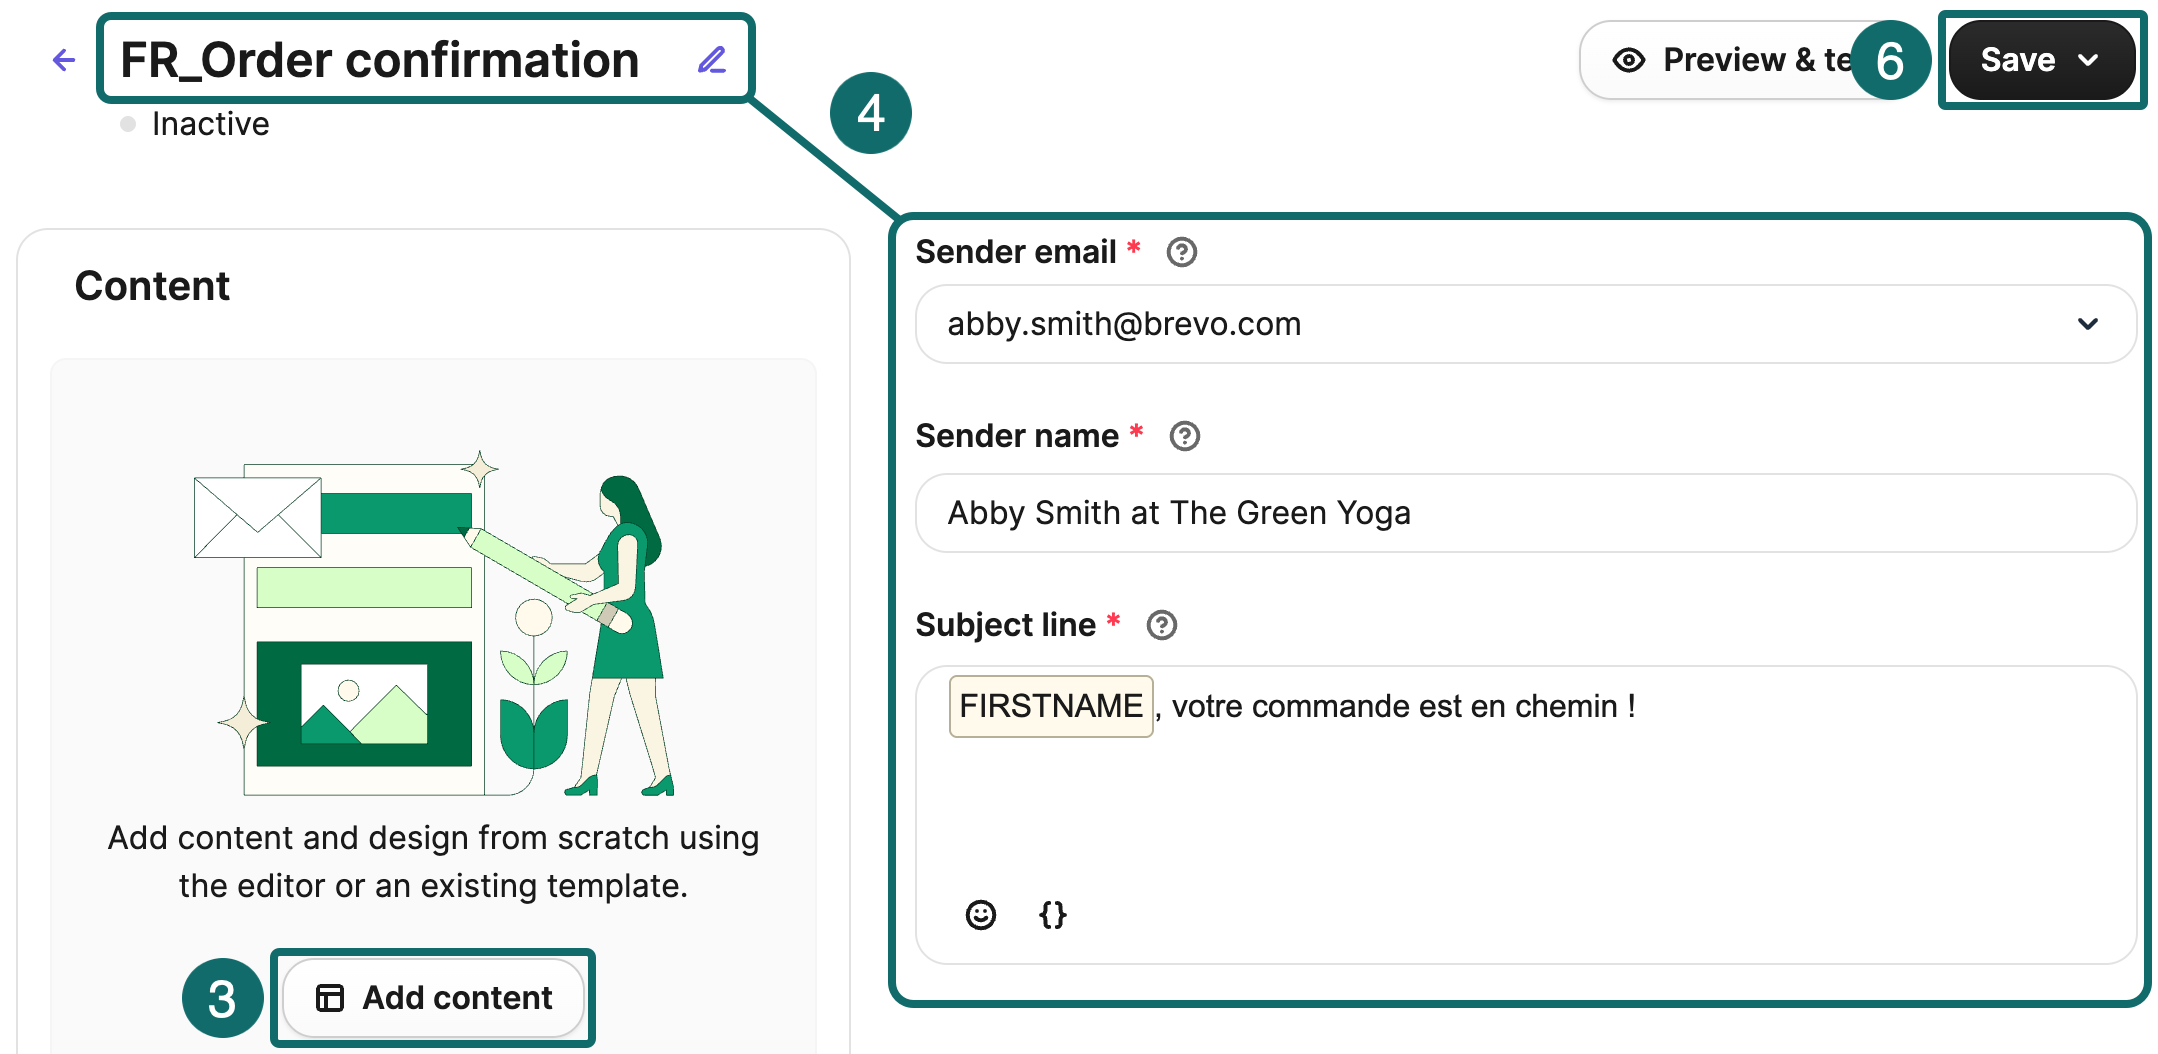The image size is (2158, 1054).
Task: Open Sender email help tooltip icon
Action: coord(1182,252)
